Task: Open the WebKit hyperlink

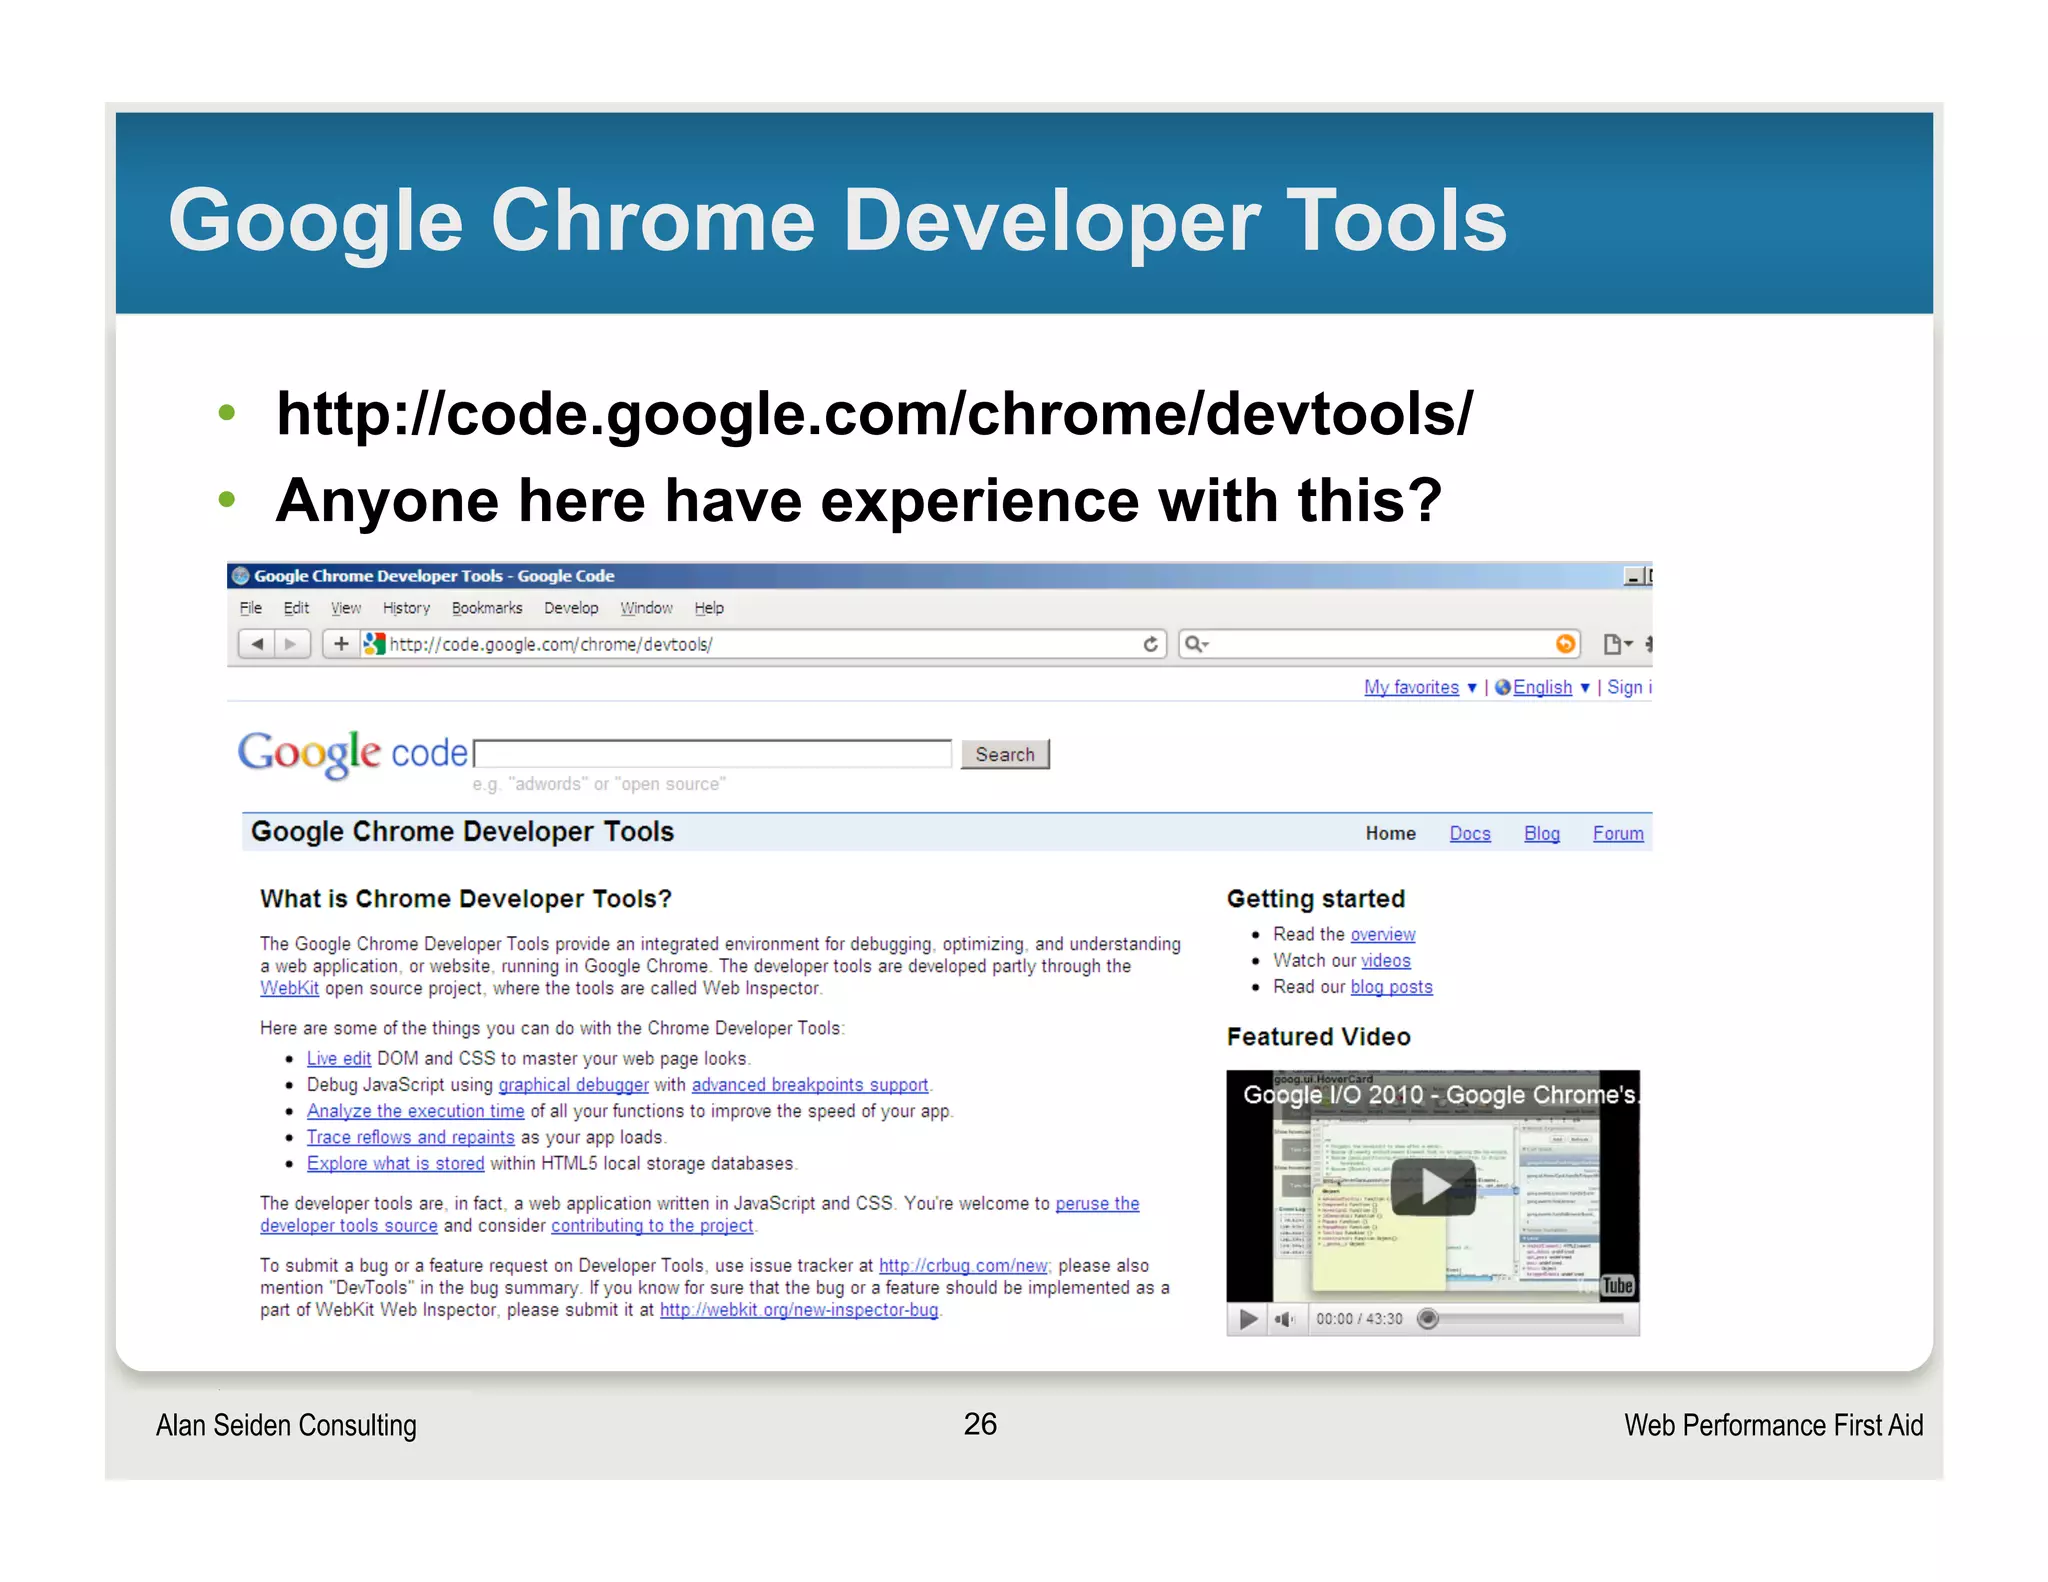Action: [289, 988]
